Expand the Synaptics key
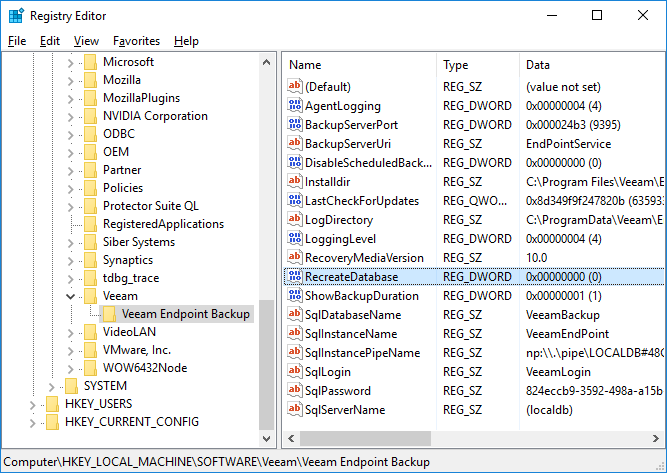Viewport: 667px width, 473px height. coord(71,260)
